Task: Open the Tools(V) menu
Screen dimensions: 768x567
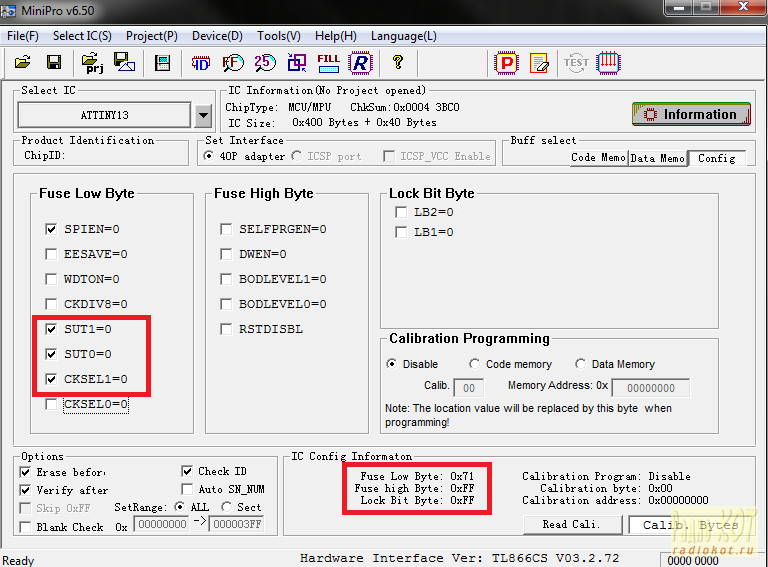Action: (x=278, y=36)
